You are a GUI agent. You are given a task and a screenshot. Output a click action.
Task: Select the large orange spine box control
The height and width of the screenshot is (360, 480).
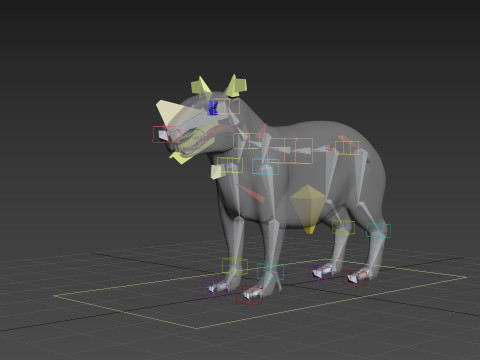tap(290, 151)
